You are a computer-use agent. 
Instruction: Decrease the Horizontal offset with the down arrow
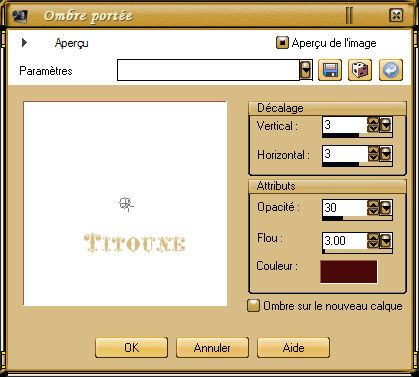373,158
